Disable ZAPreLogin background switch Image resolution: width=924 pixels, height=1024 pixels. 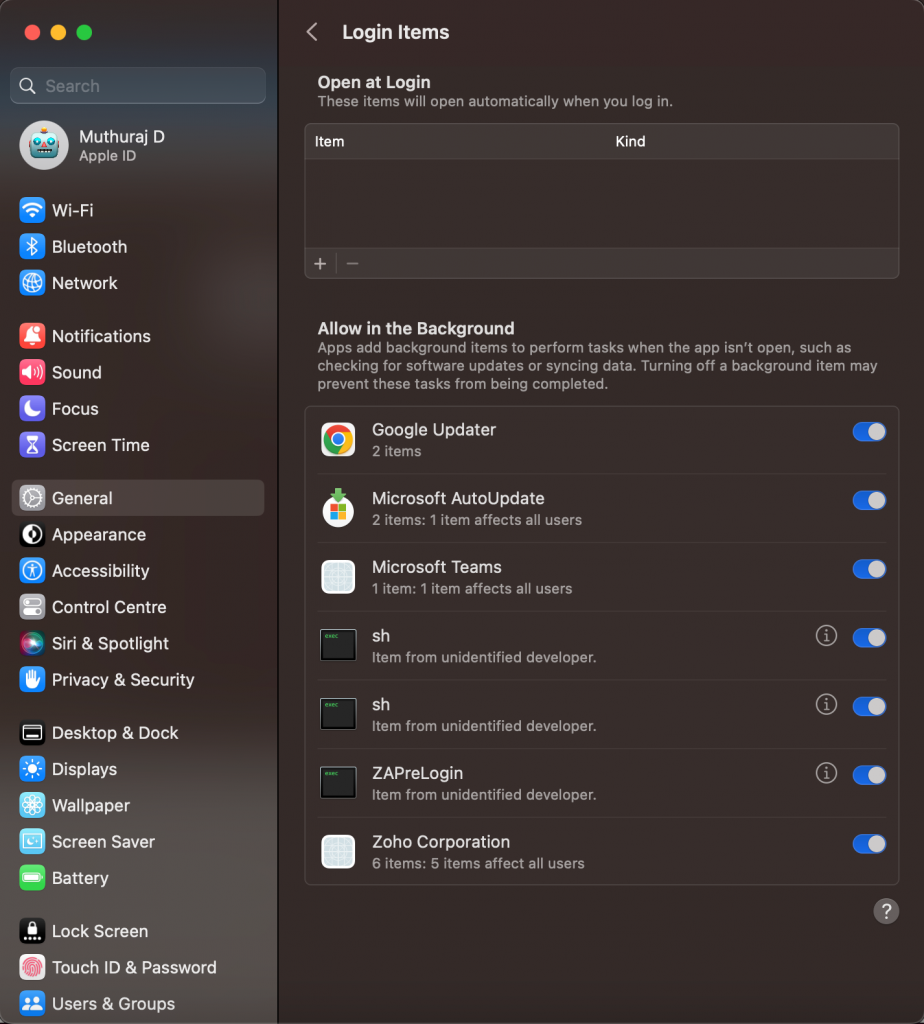pyautogui.click(x=869, y=775)
